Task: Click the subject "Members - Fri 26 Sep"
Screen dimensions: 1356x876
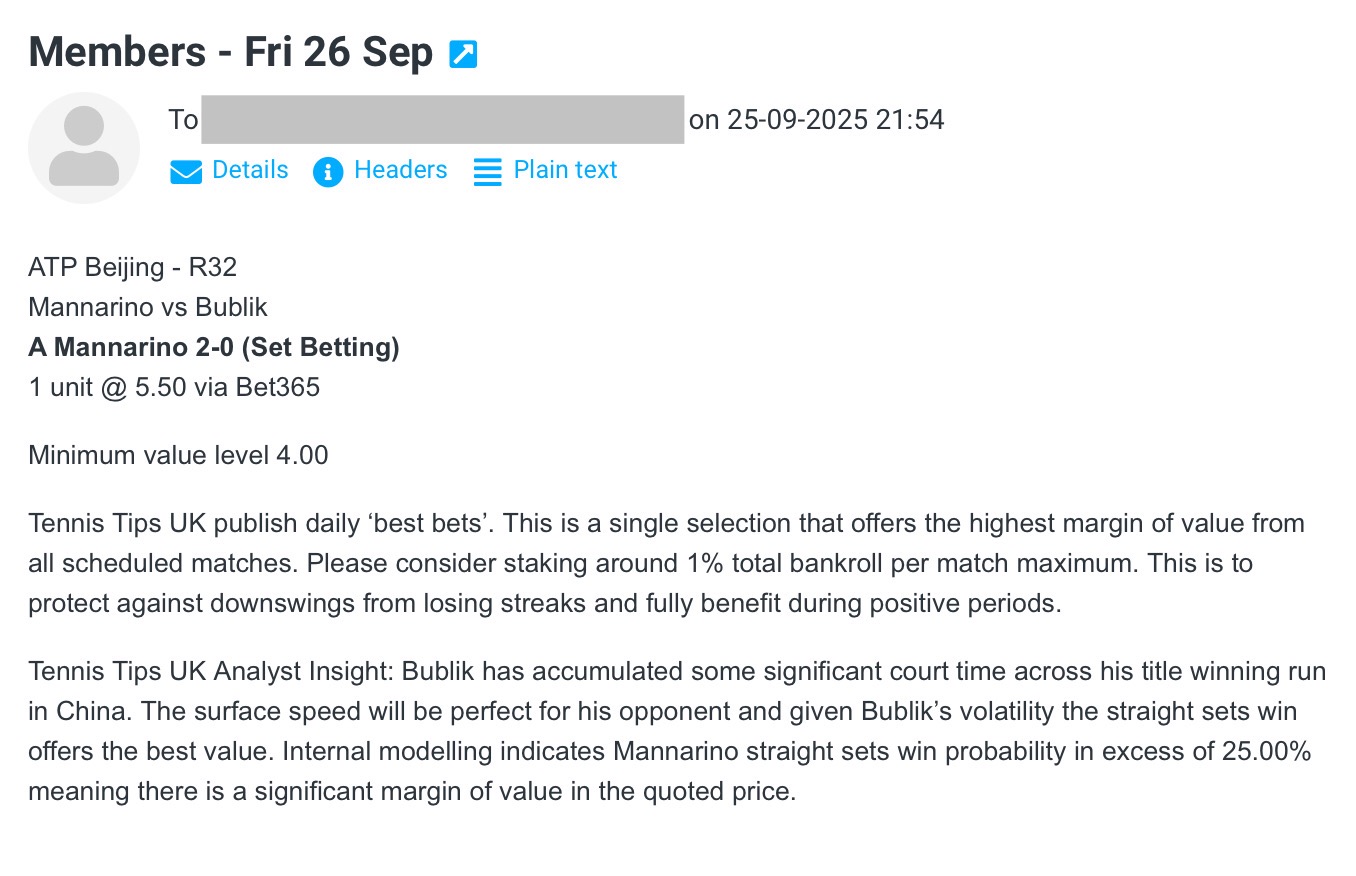Action: 231,52
